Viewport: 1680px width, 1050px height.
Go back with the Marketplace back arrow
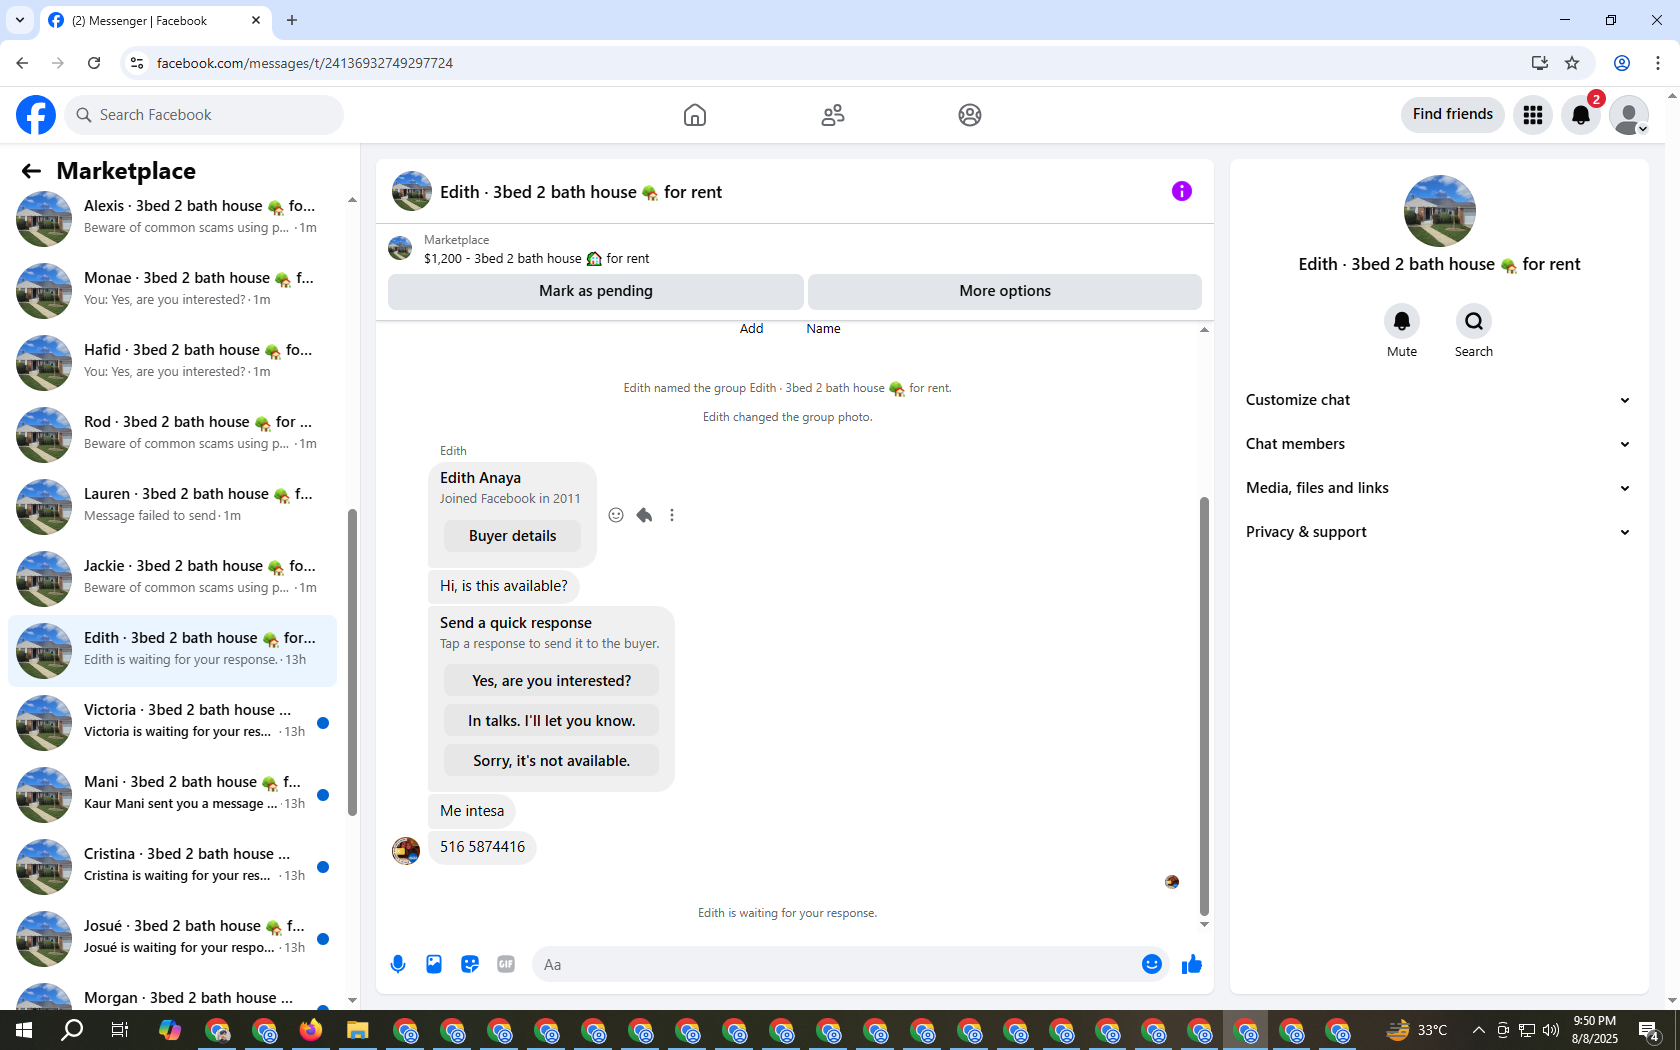pos(31,171)
